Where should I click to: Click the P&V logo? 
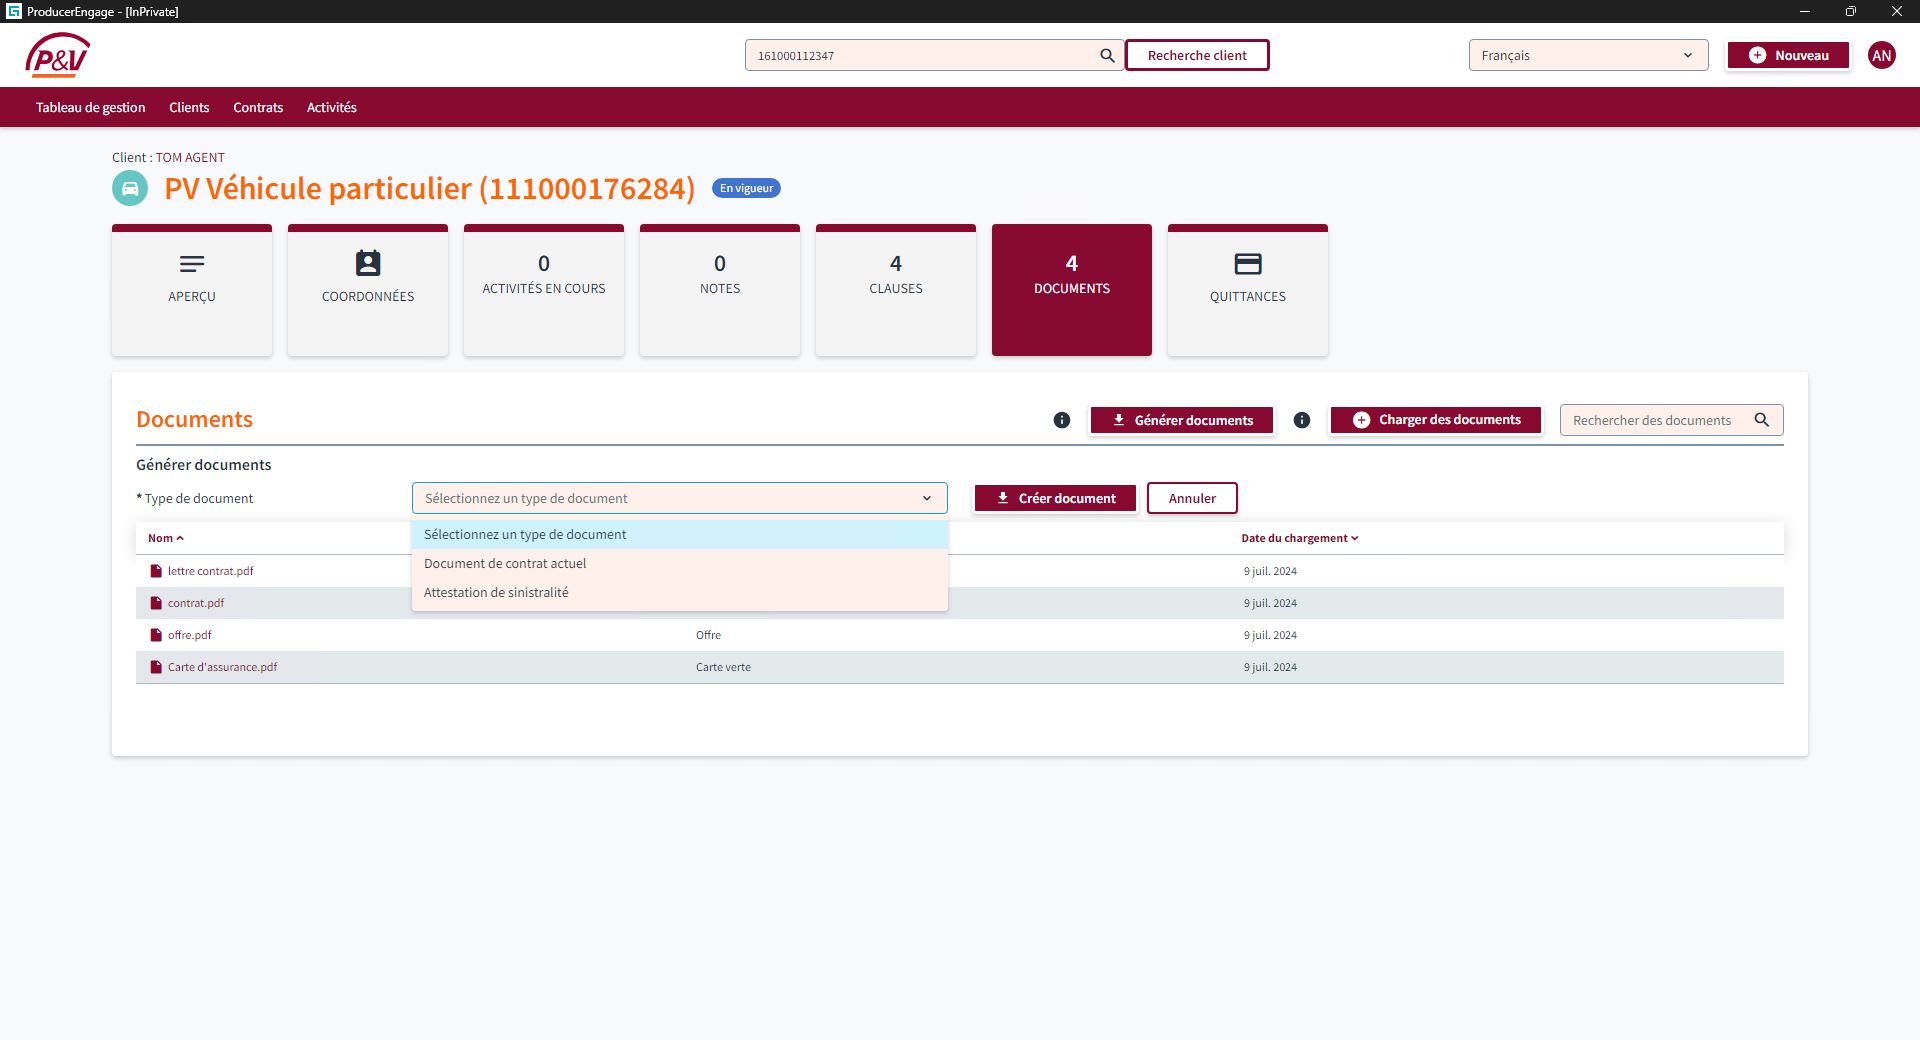click(57, 55)
